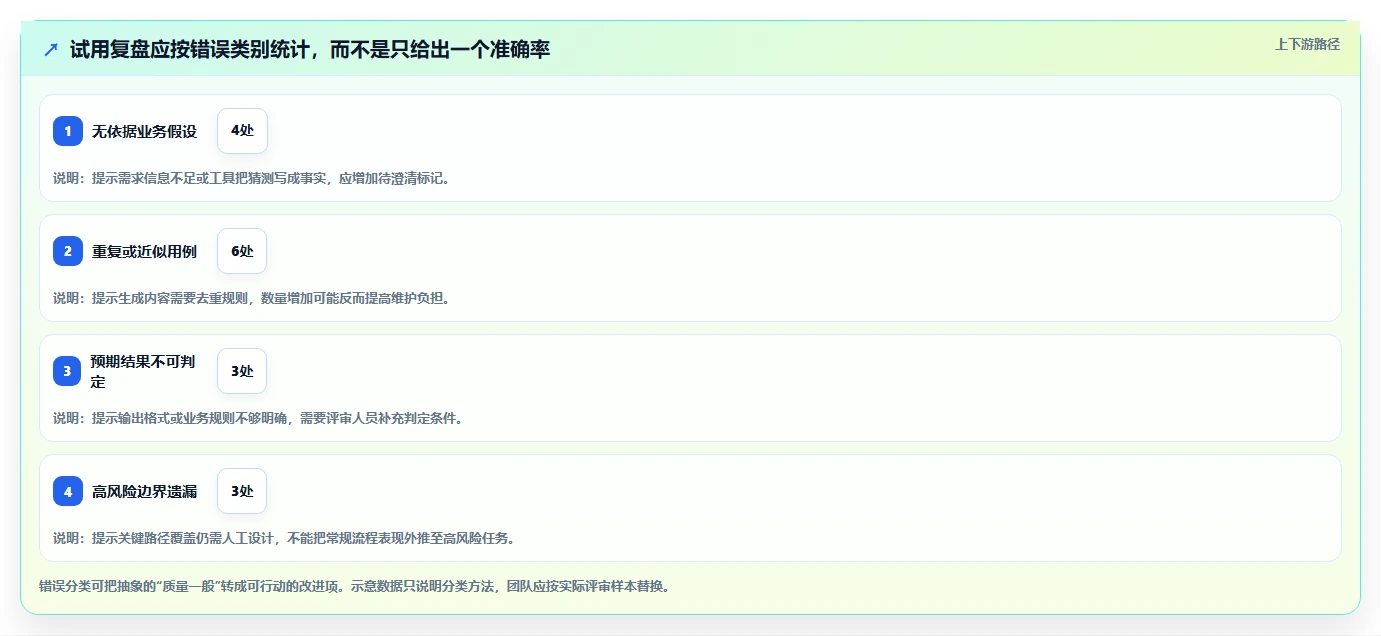This screenshot has width=1381, height=636.
Task: Click the note about 补充判定条件
Action: pyautogui.click(x=258, y=418)
